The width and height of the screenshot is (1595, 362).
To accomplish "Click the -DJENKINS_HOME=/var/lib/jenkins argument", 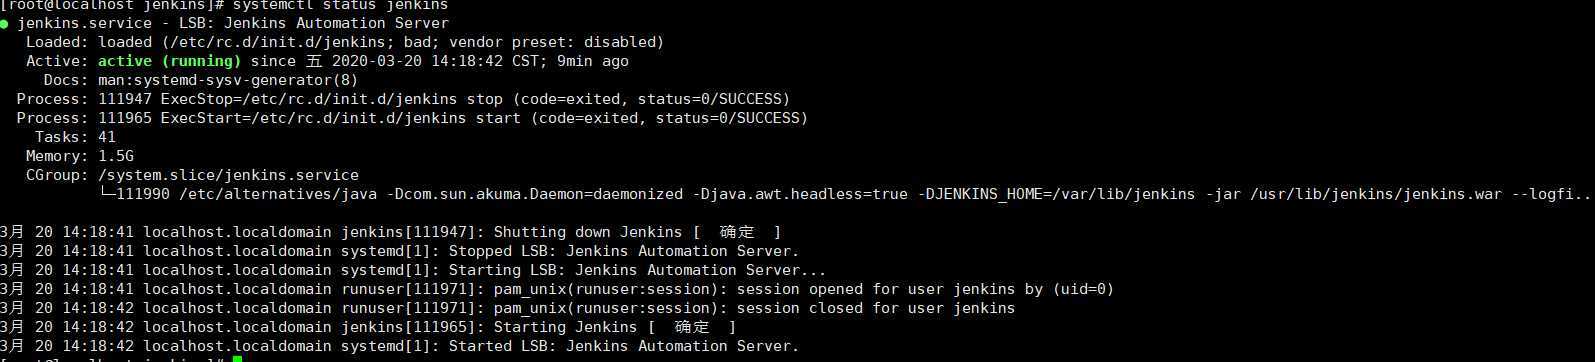I will click(1056, 194).
